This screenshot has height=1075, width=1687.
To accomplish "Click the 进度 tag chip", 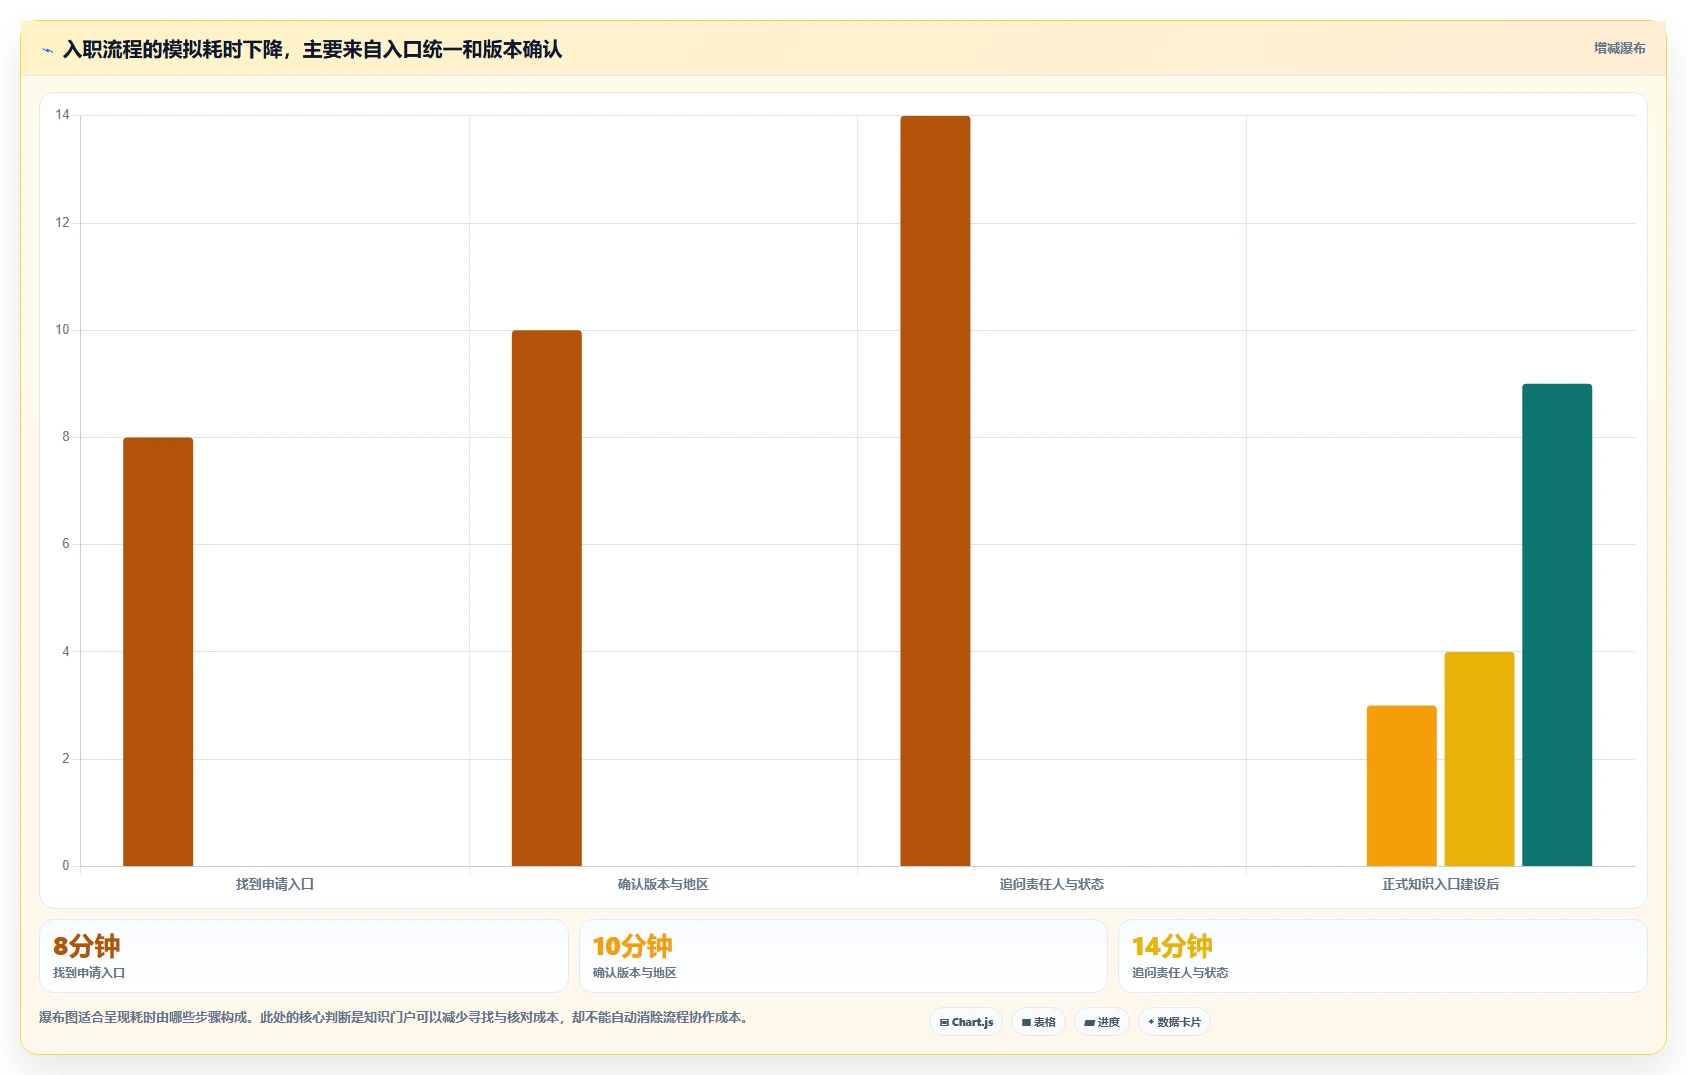I will (1102, 1022).
